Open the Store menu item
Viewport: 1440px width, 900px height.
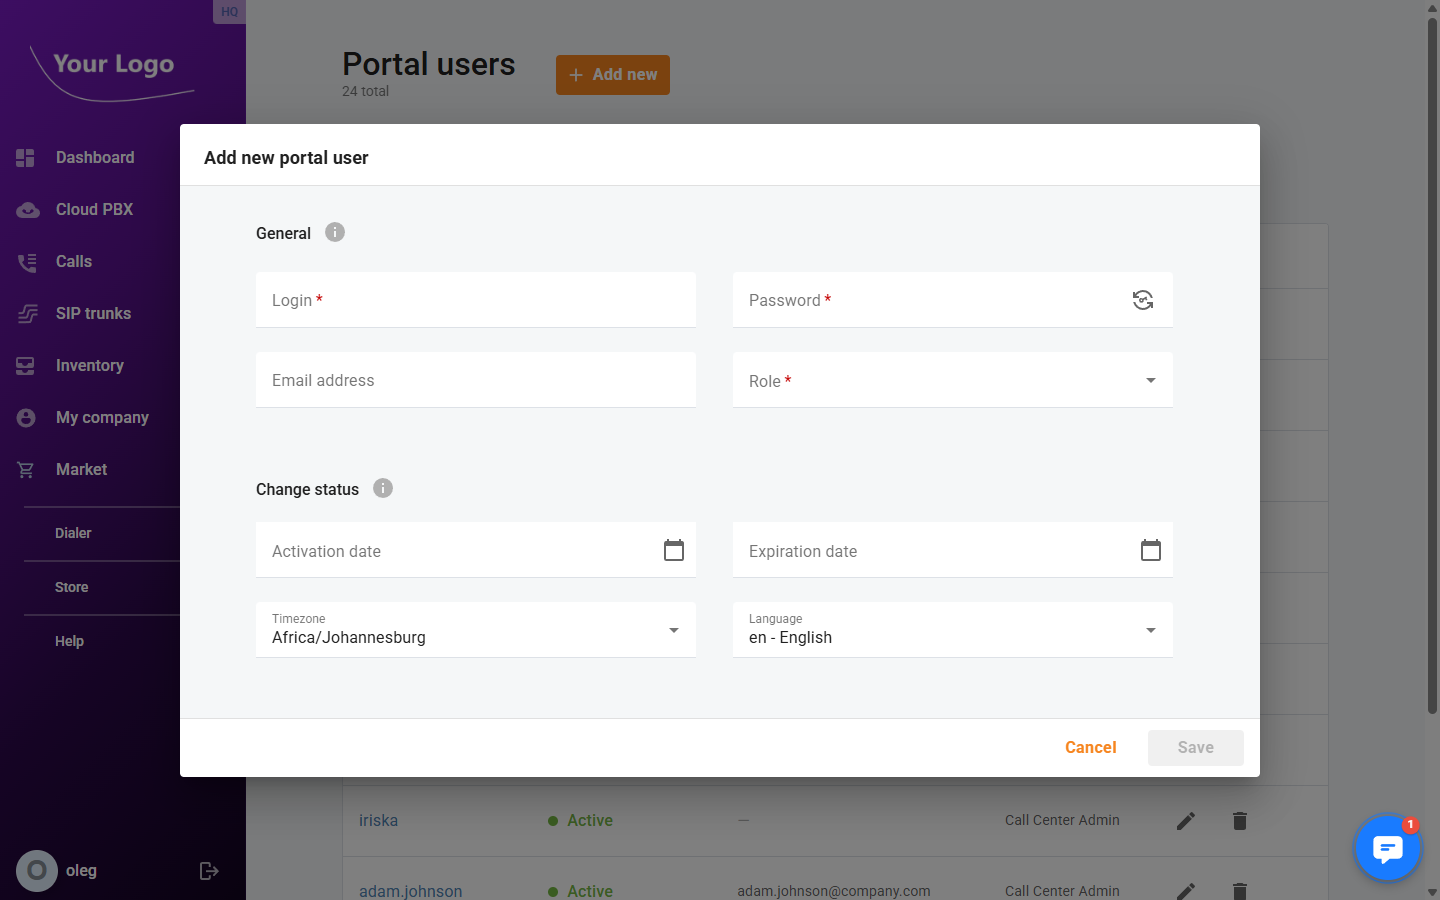click(x=71, y=587)
